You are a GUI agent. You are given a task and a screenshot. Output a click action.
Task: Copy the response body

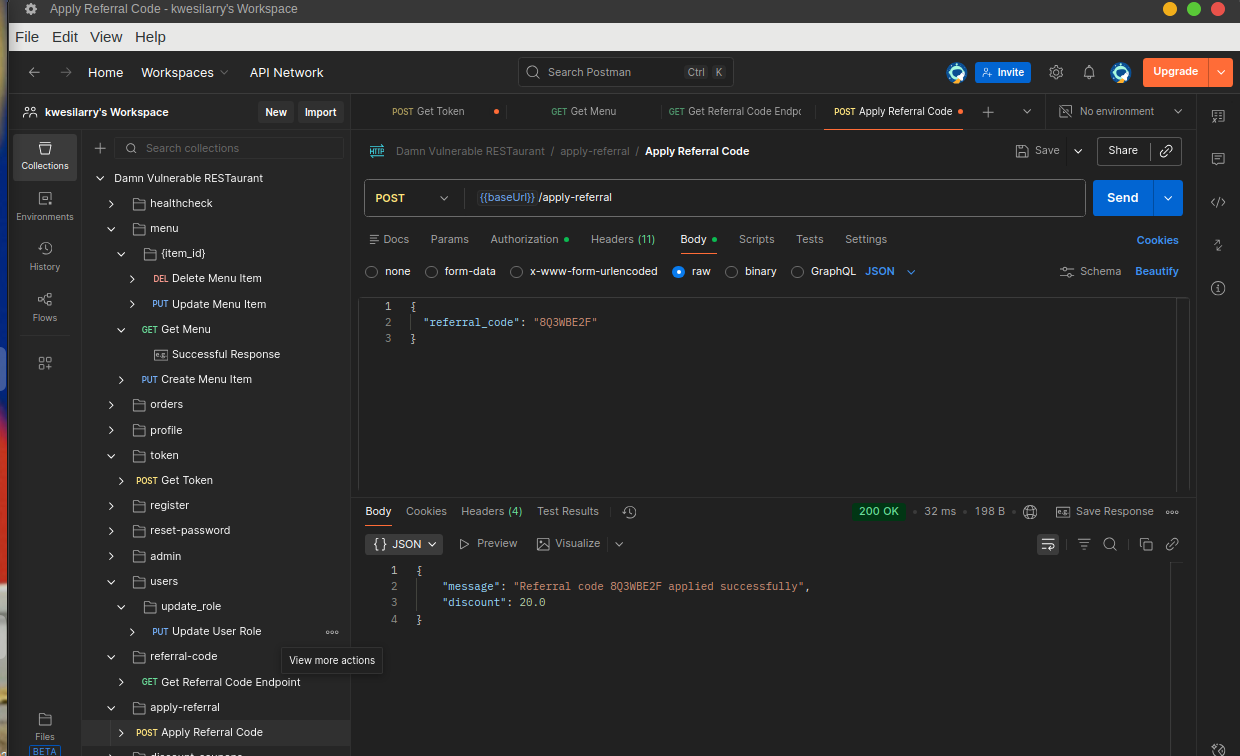pyautogui.click(x=1145, y=543)
